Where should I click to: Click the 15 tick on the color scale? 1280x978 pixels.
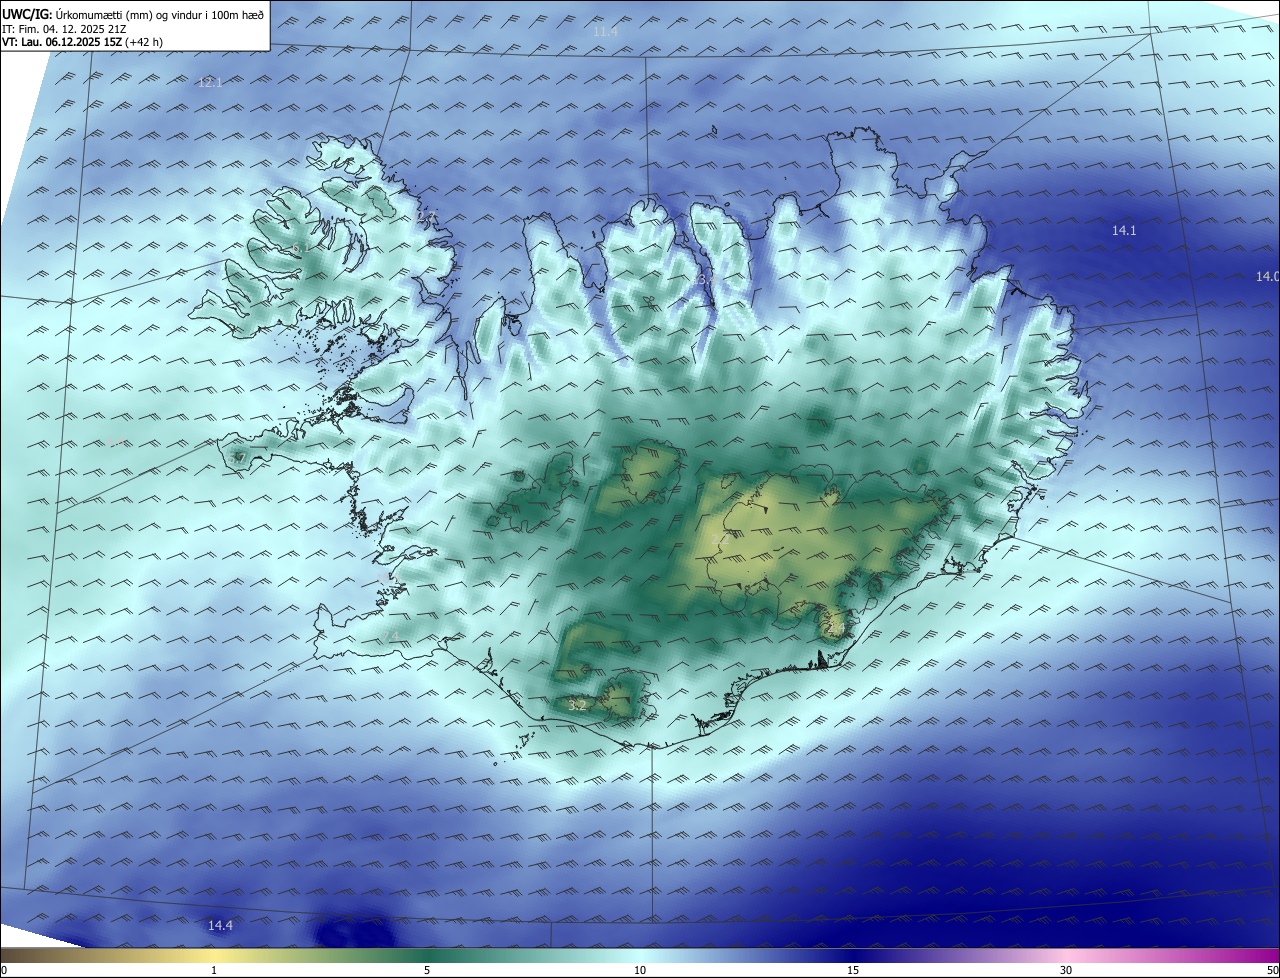(x=853, y=970)
